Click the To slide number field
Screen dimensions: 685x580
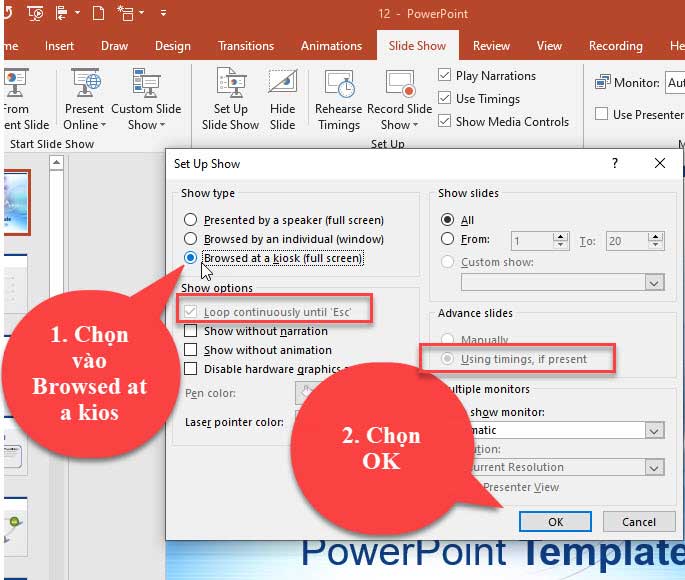[x=627, y=241]
